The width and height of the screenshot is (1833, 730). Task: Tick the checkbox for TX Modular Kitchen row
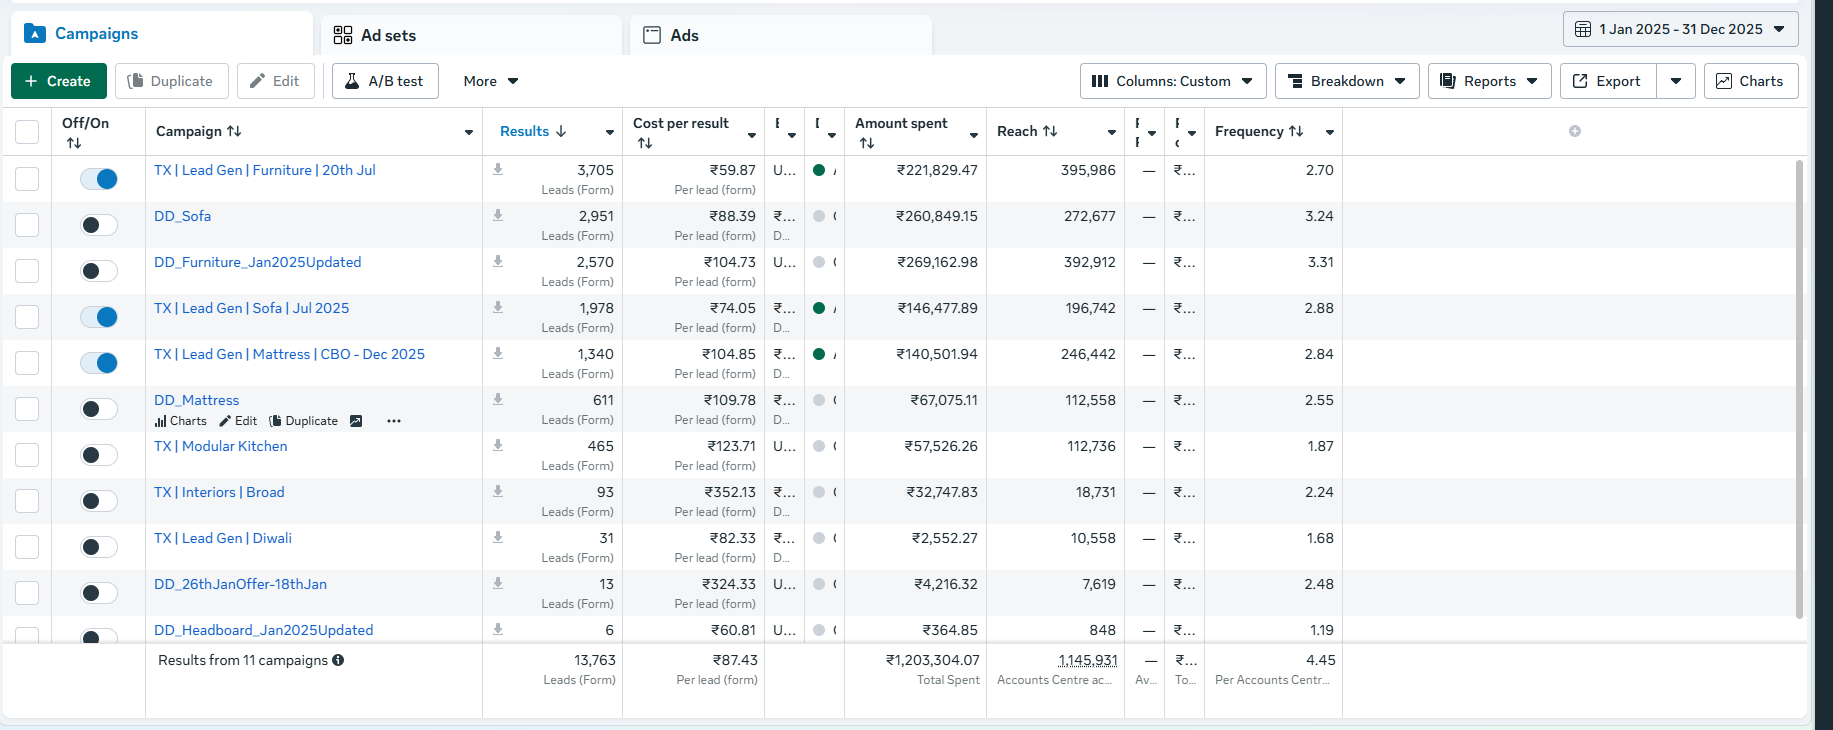27,455
